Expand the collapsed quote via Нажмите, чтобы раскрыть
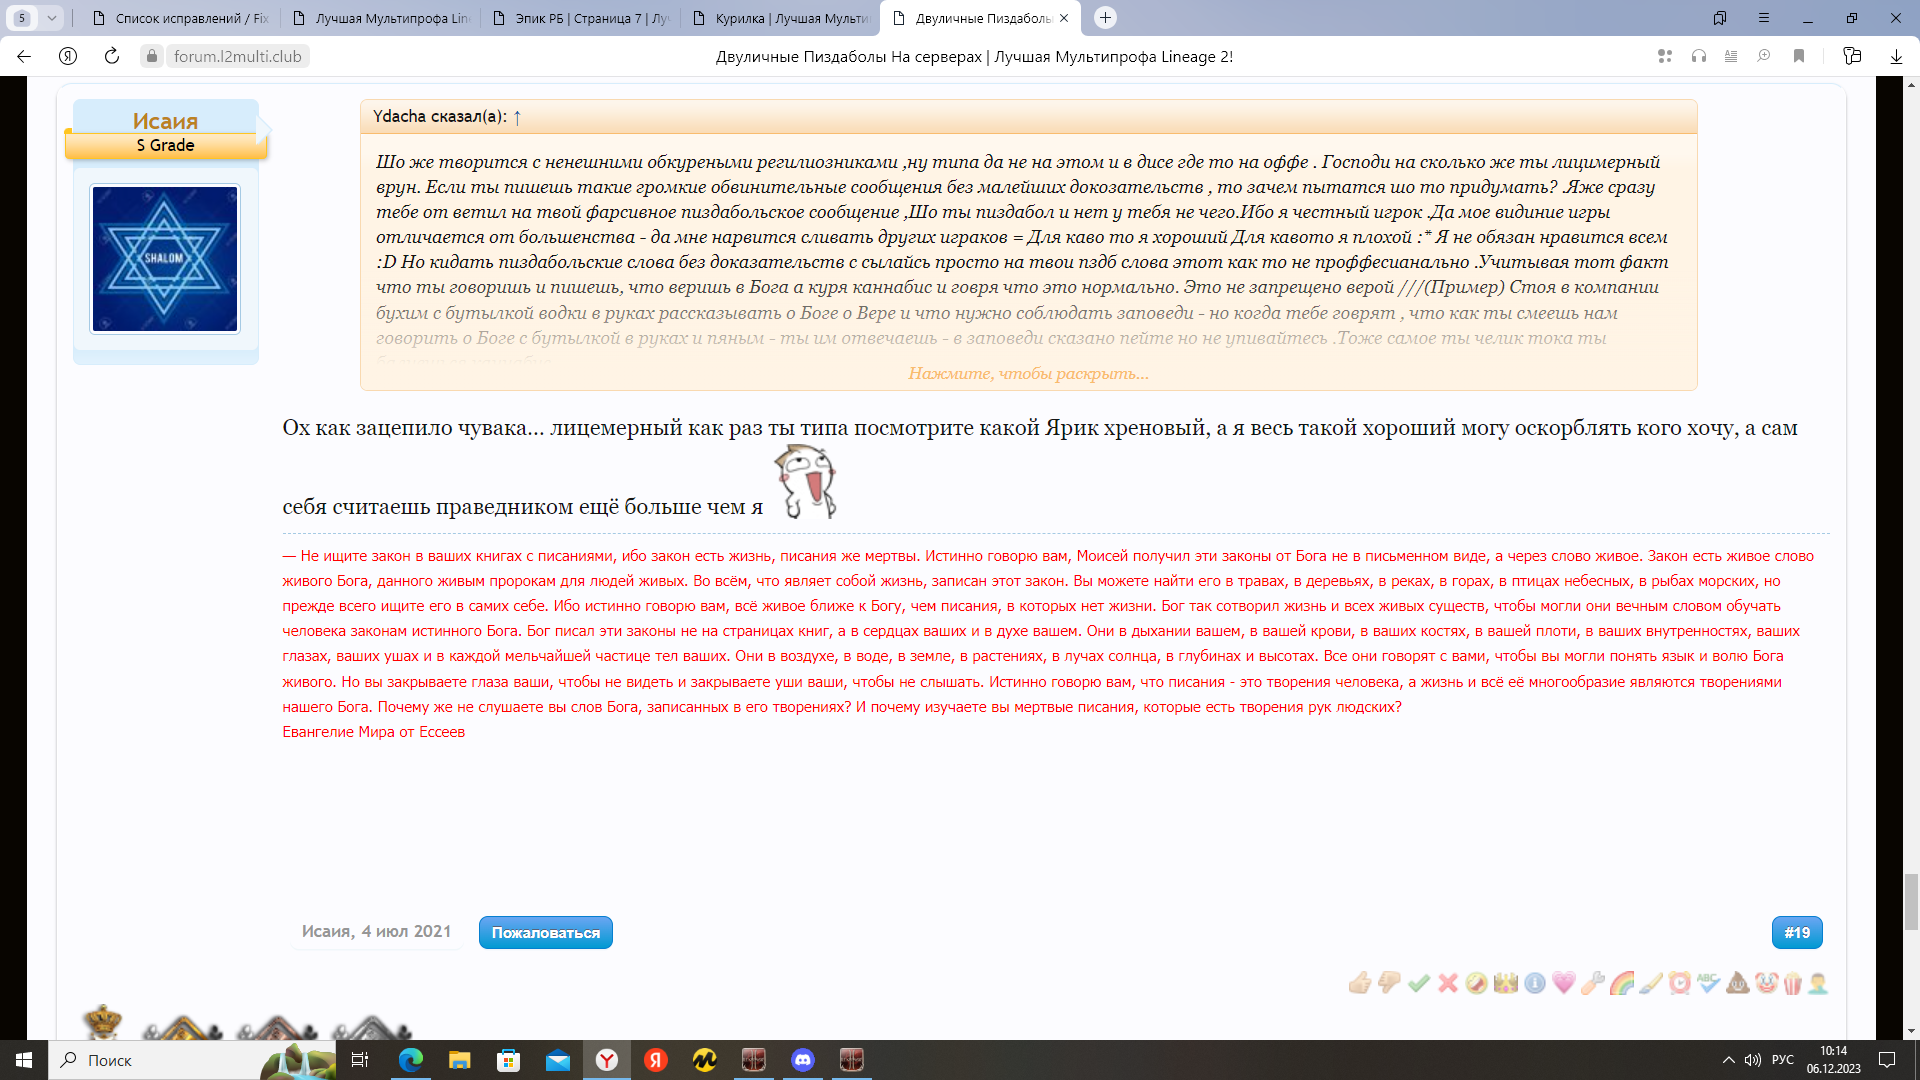The image size is (1920, 1080). click(x=1028, y=374)
